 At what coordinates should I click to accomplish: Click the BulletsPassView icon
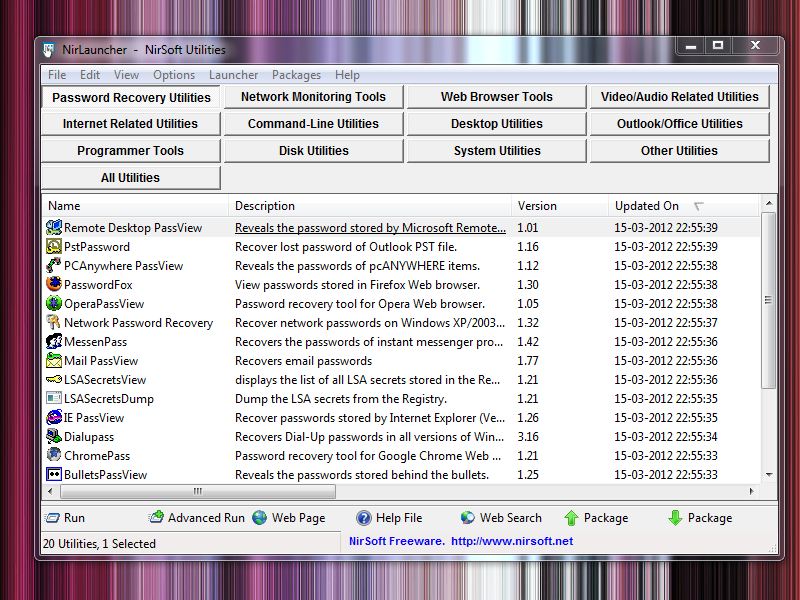54,474
